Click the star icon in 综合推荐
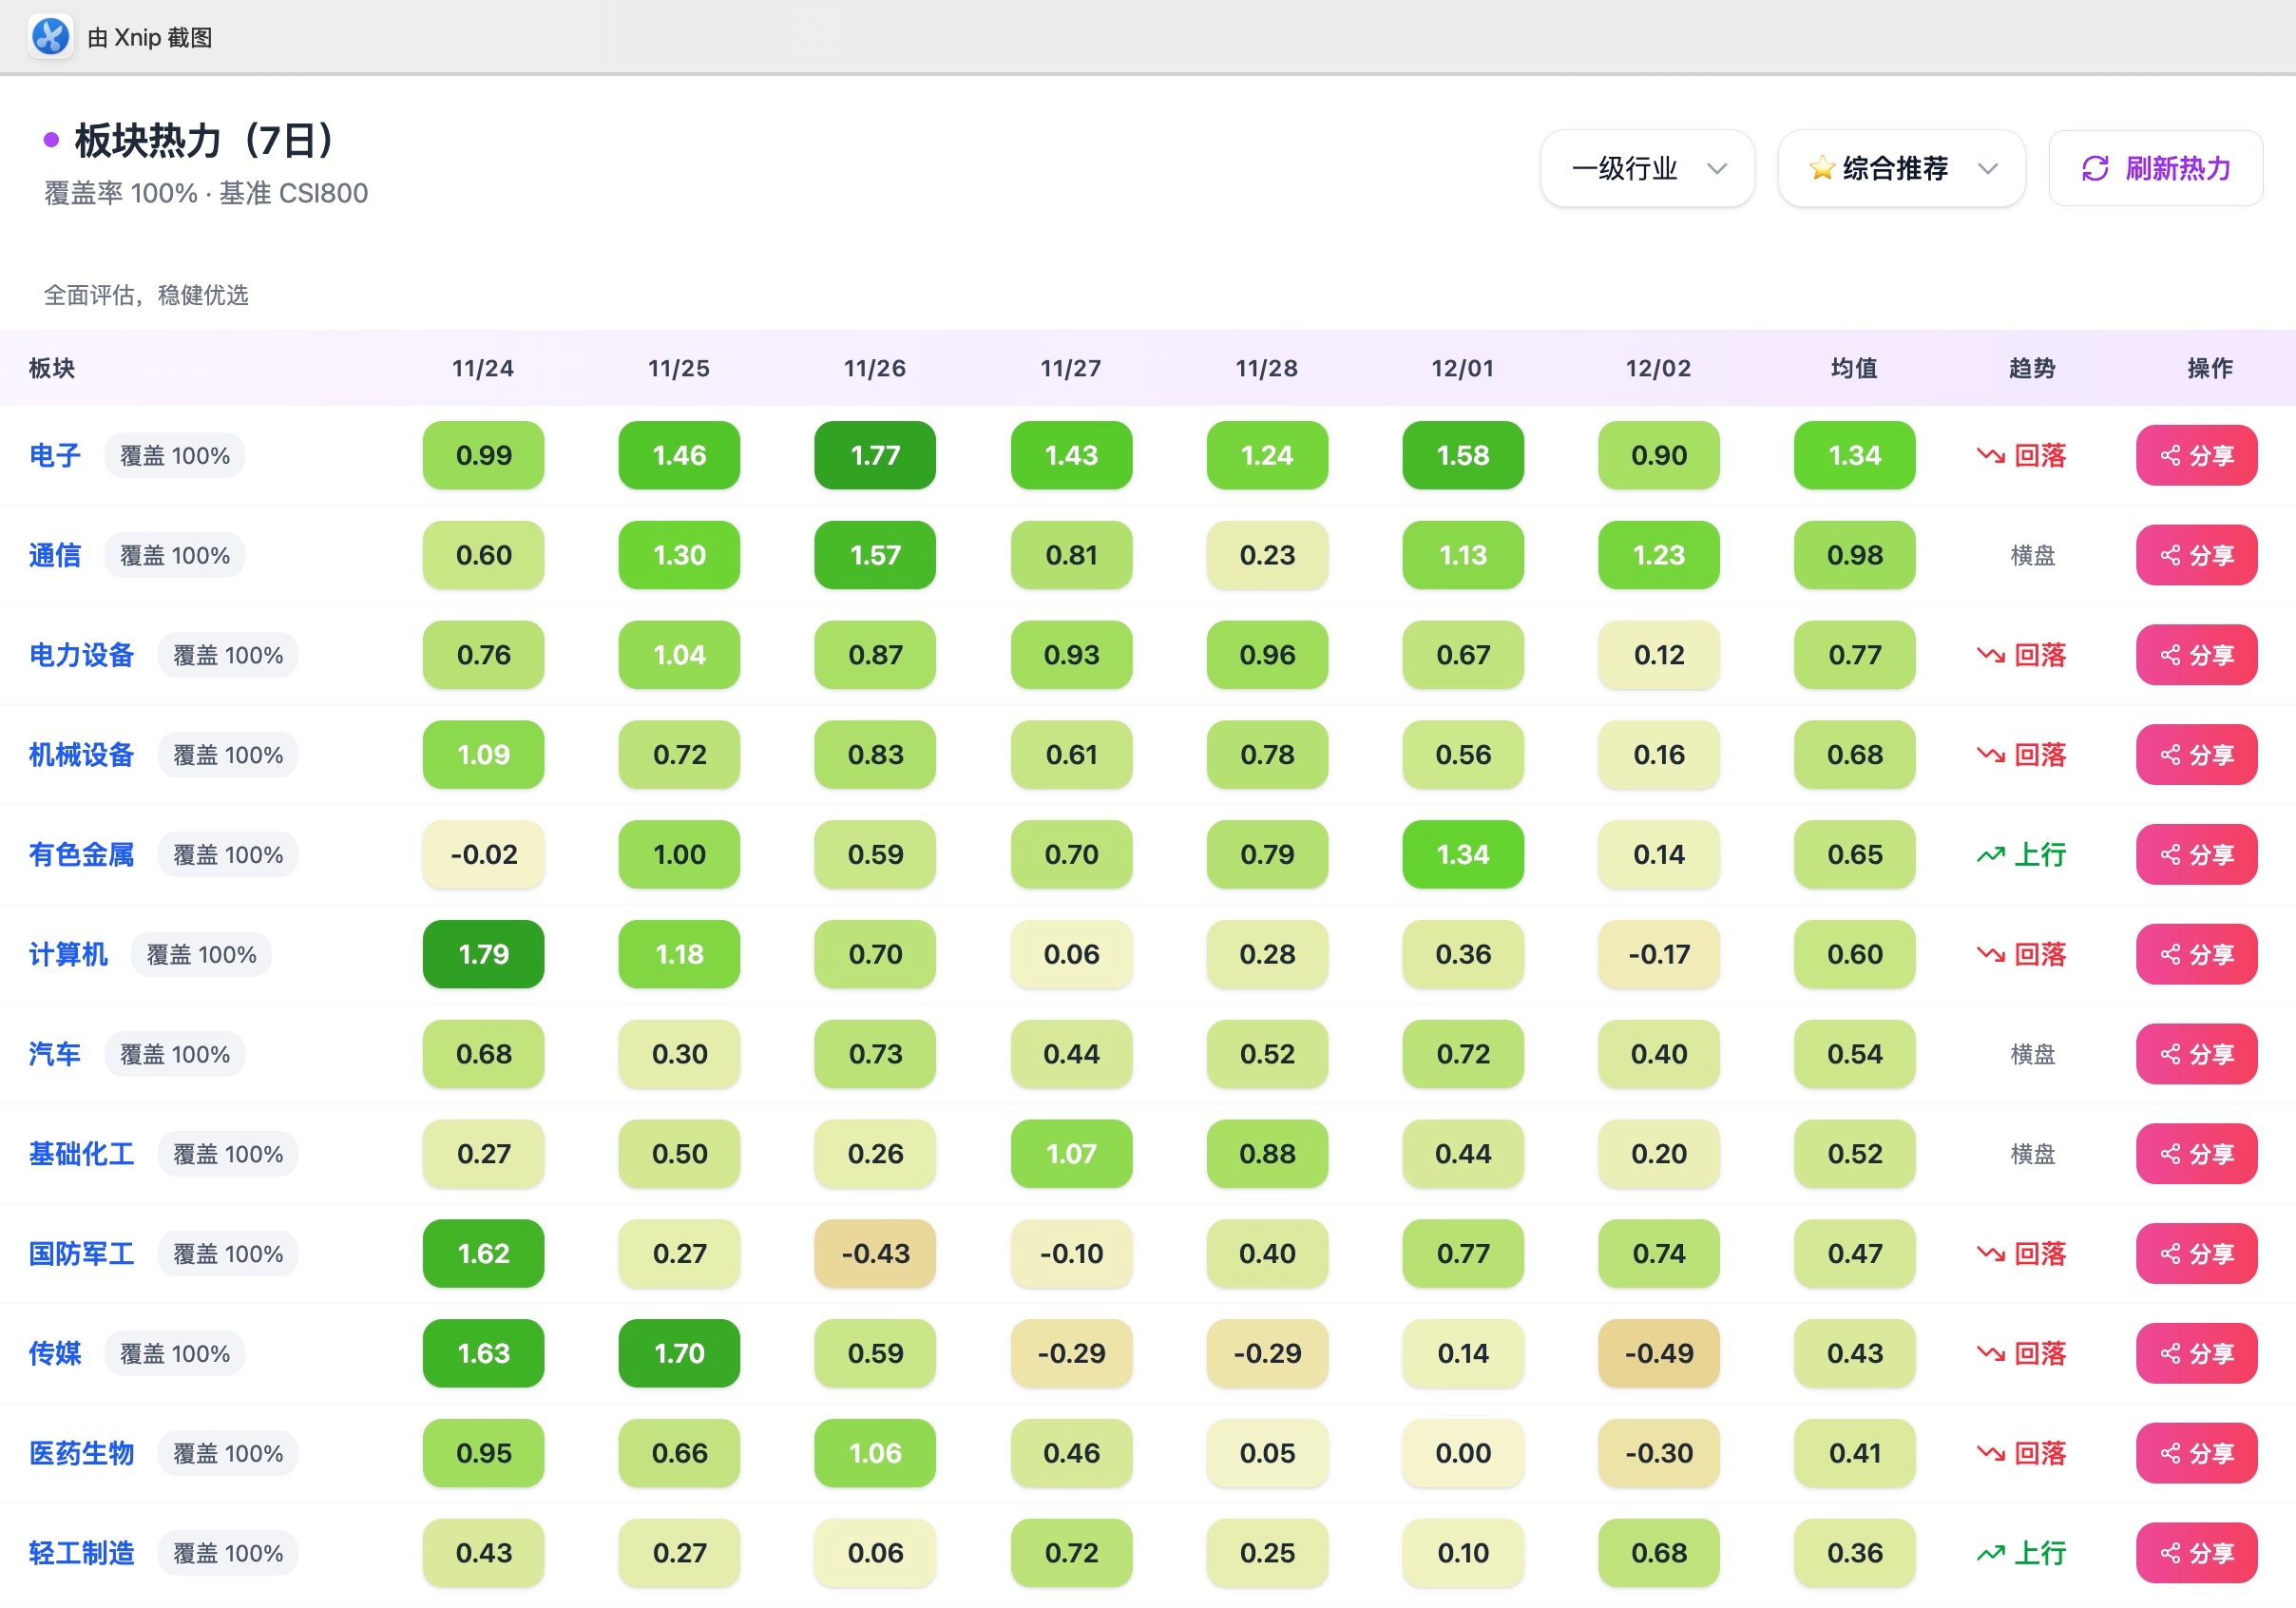This screenshot has width=2296, height=1608. click(x=1821, y=168)
